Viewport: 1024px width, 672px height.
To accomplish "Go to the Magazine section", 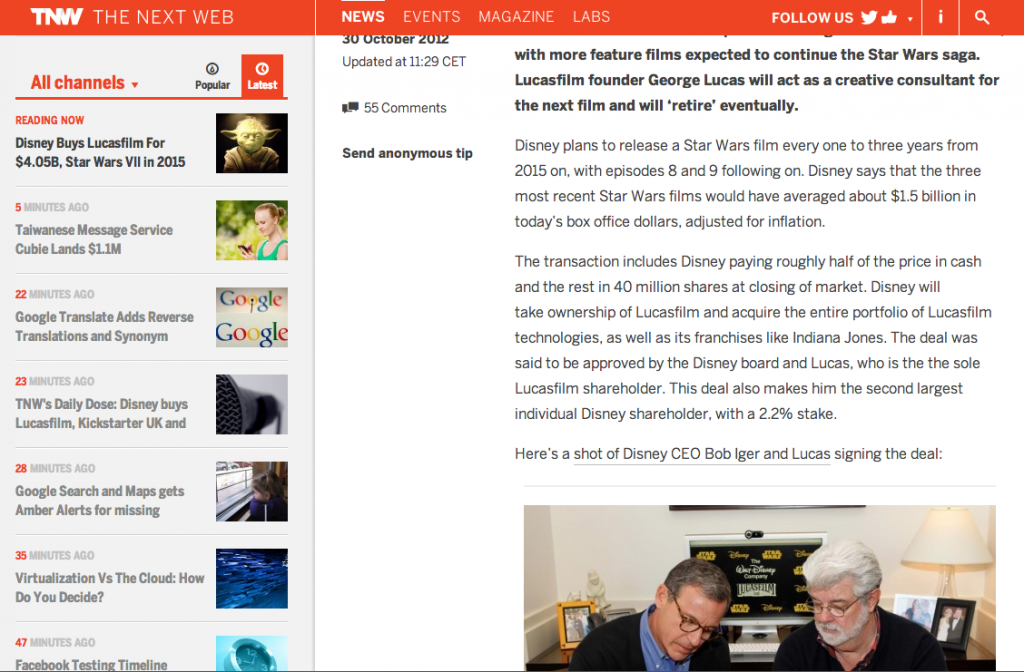I will (516, 17).
